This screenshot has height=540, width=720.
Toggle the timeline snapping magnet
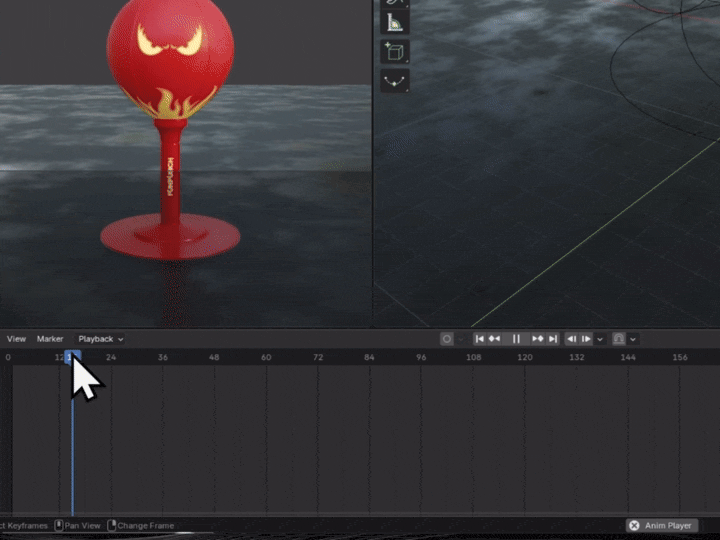tap(619, 339)
